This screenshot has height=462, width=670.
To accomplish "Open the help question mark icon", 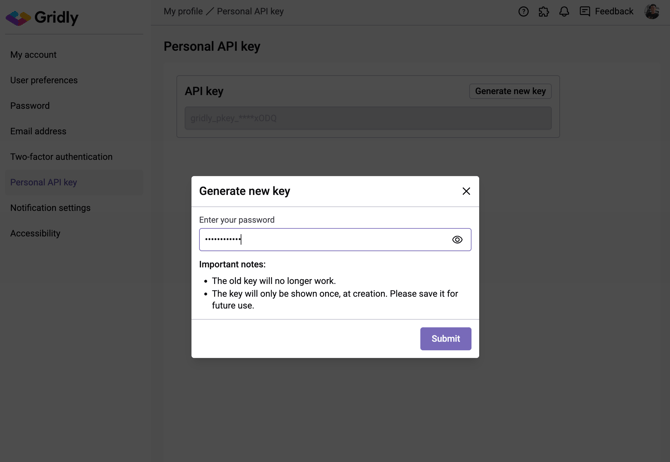I will [x=523, y=12].
